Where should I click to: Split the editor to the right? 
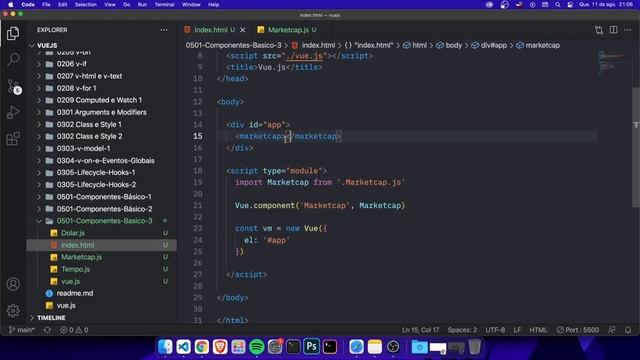(613, 30)
